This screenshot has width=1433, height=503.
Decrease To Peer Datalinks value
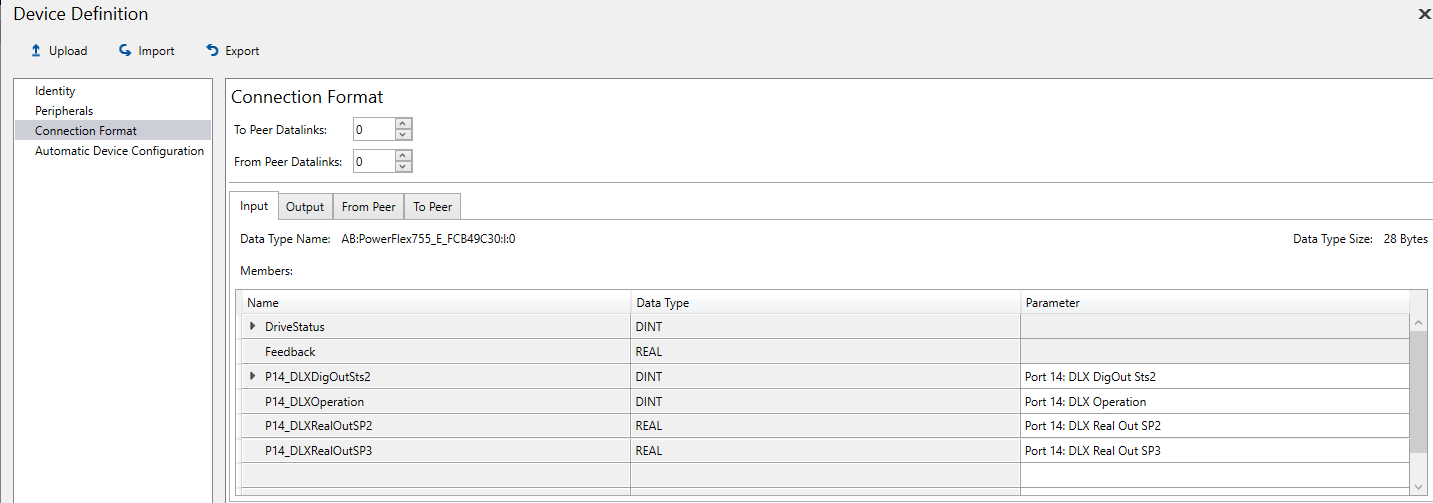click(403, 134)
